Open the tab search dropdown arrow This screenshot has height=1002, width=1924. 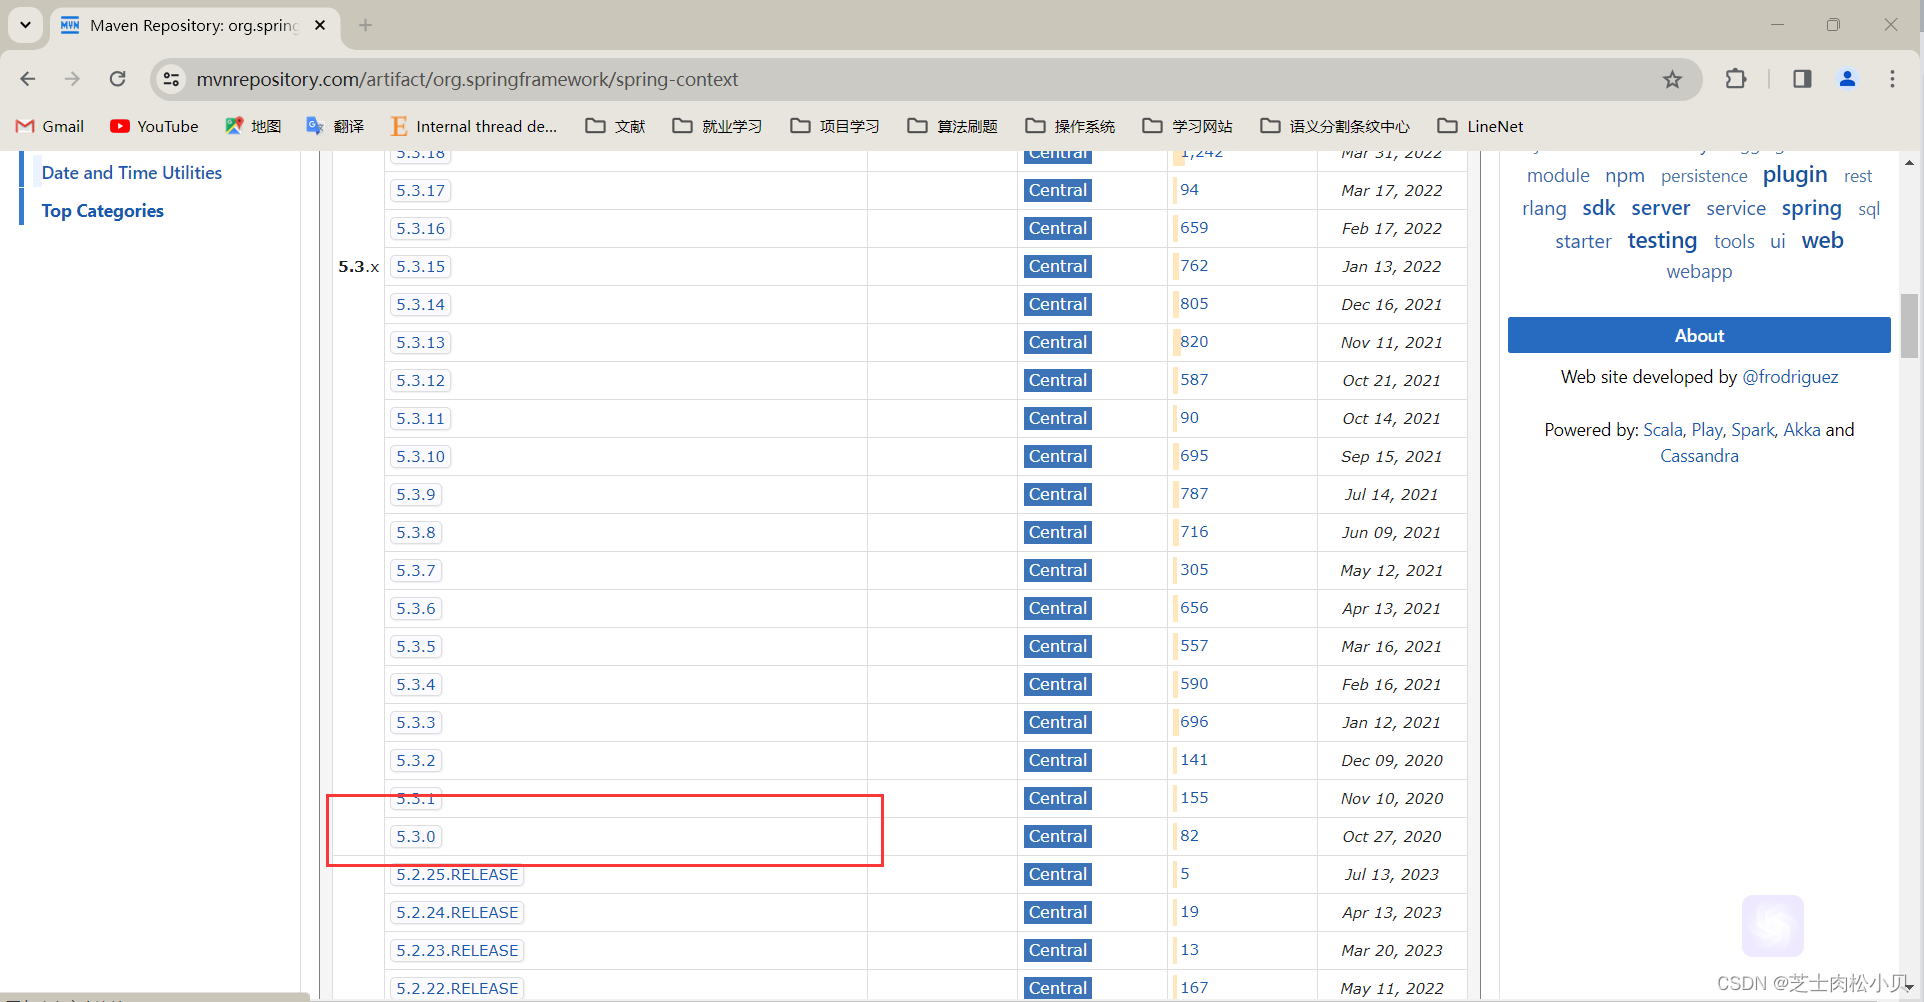[x=25, y=25]
